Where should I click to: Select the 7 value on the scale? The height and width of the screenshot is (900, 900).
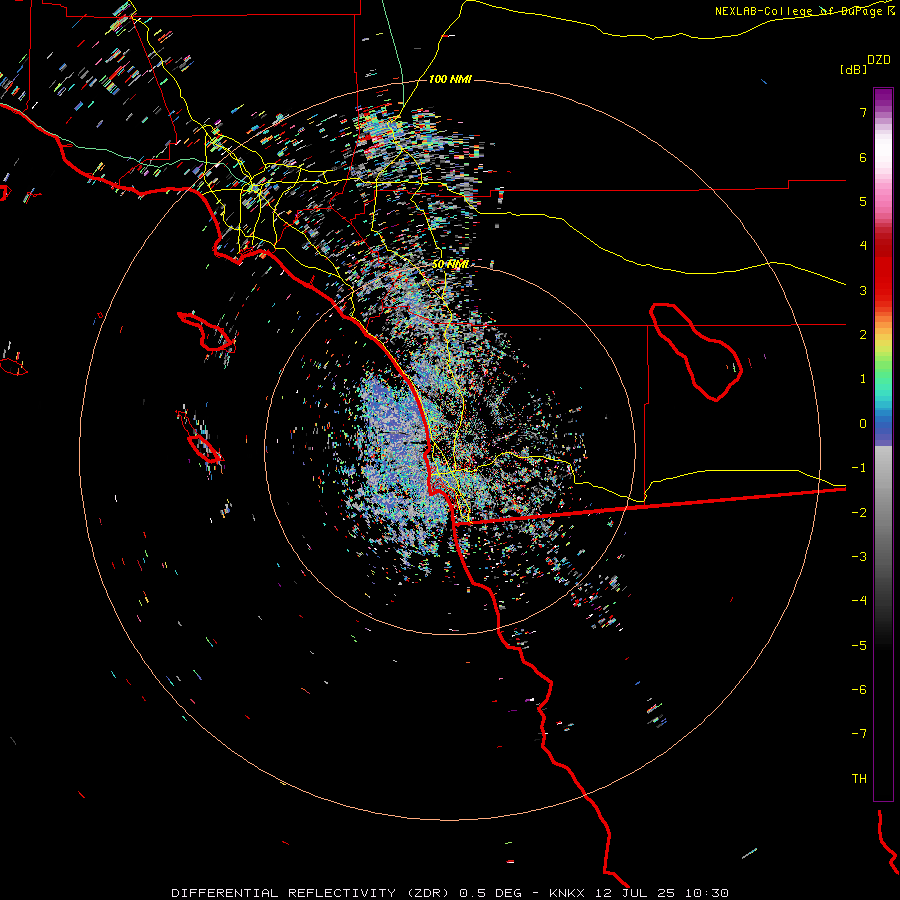coord(863,112)
